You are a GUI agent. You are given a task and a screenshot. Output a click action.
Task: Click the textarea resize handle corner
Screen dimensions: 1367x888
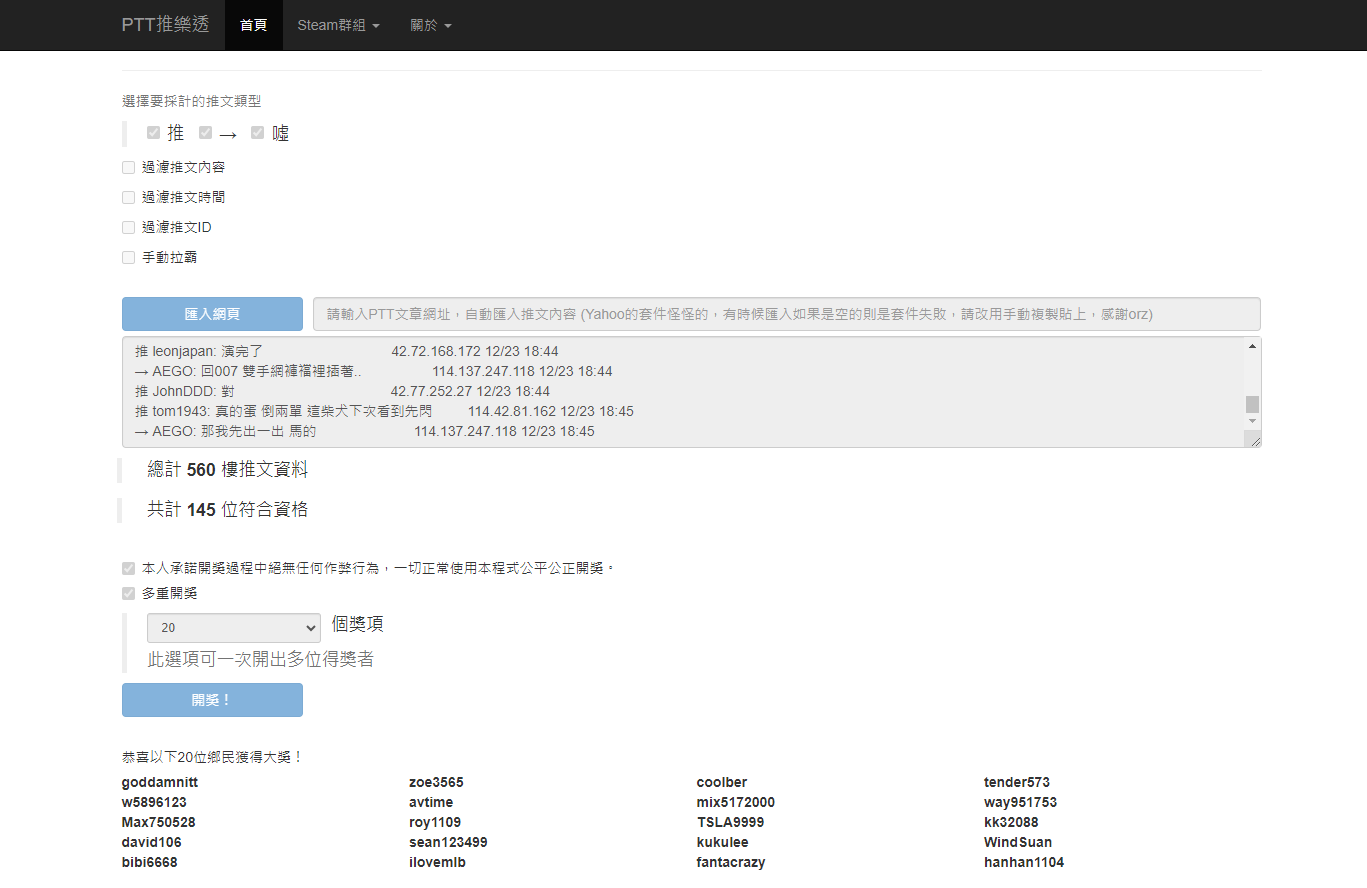coord(1253,439)
